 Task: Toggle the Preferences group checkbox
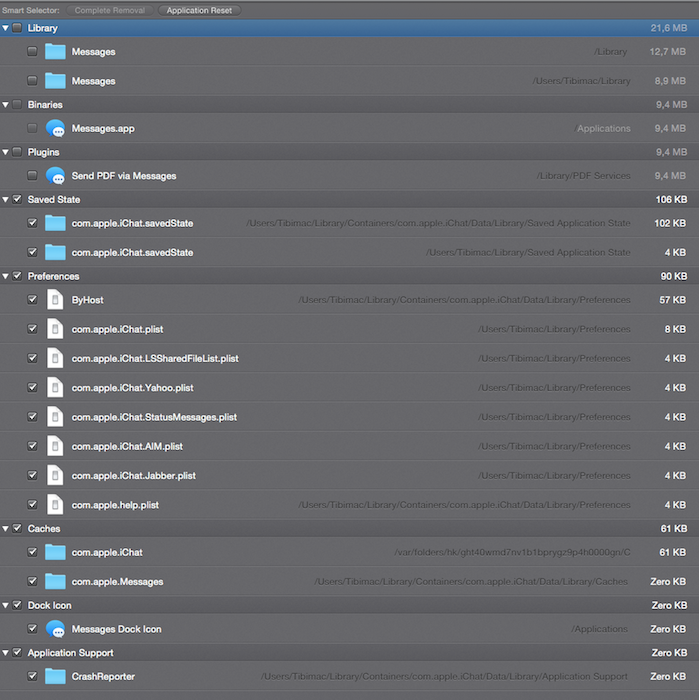coord(18,276)
